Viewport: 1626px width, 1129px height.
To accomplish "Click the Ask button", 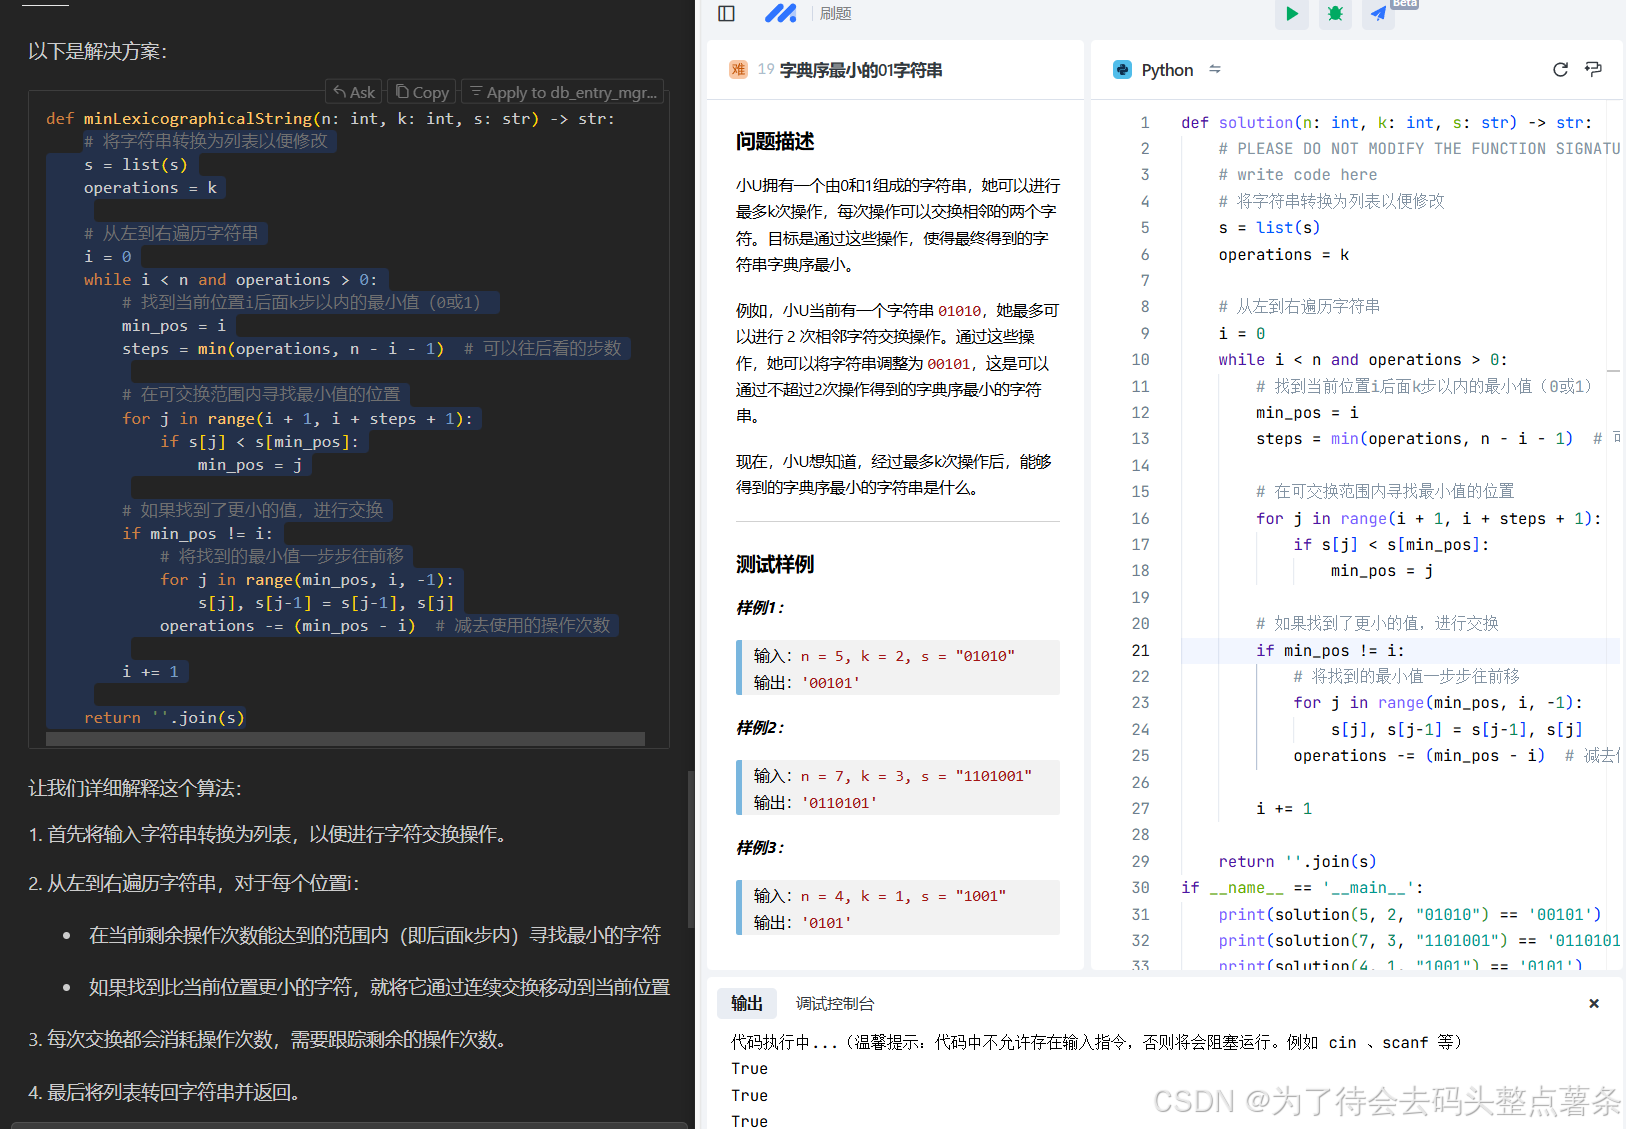I will (353, 91).
